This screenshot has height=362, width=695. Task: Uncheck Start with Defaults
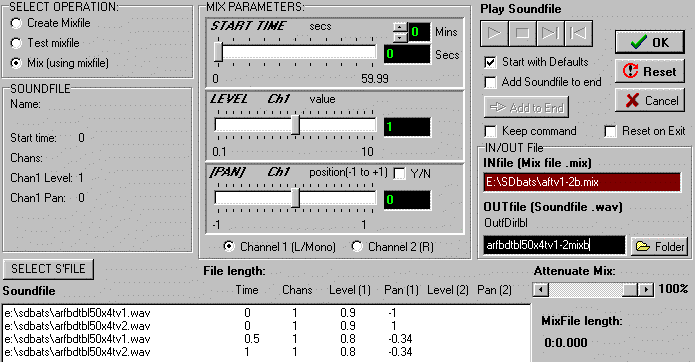coord(490,62)
